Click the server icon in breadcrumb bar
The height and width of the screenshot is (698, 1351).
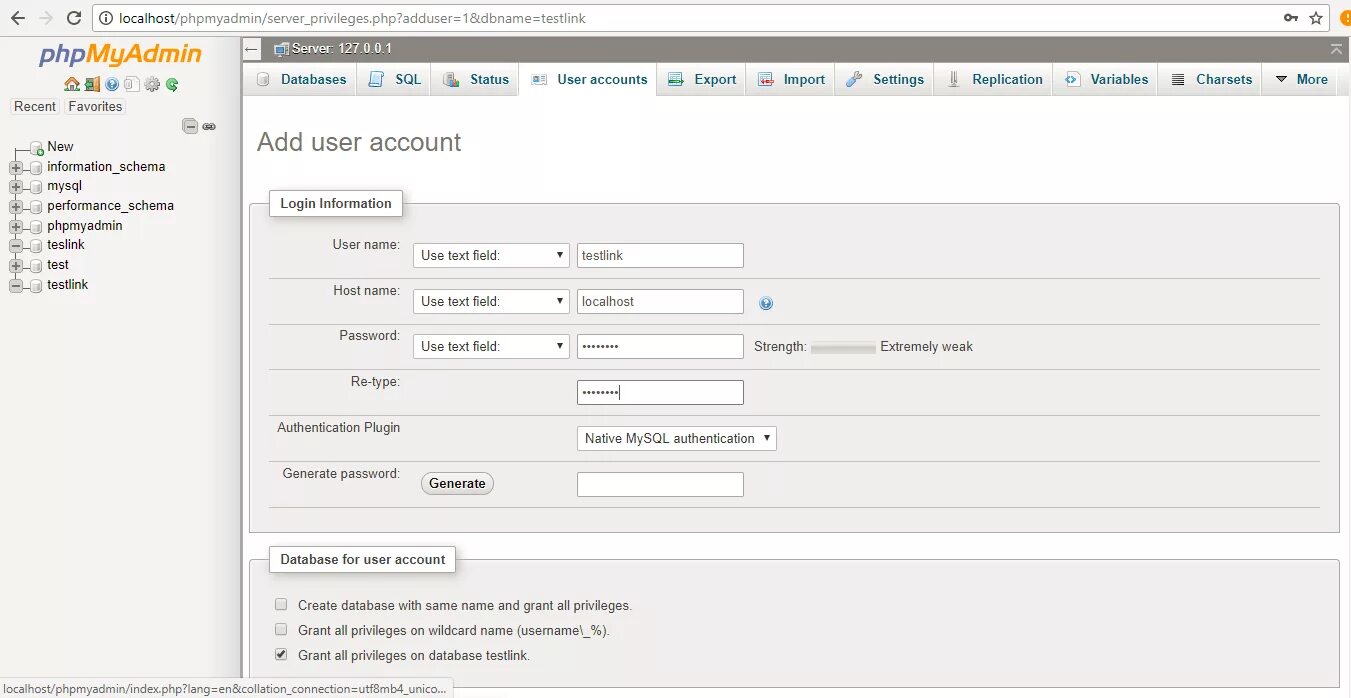coord(282,49)
